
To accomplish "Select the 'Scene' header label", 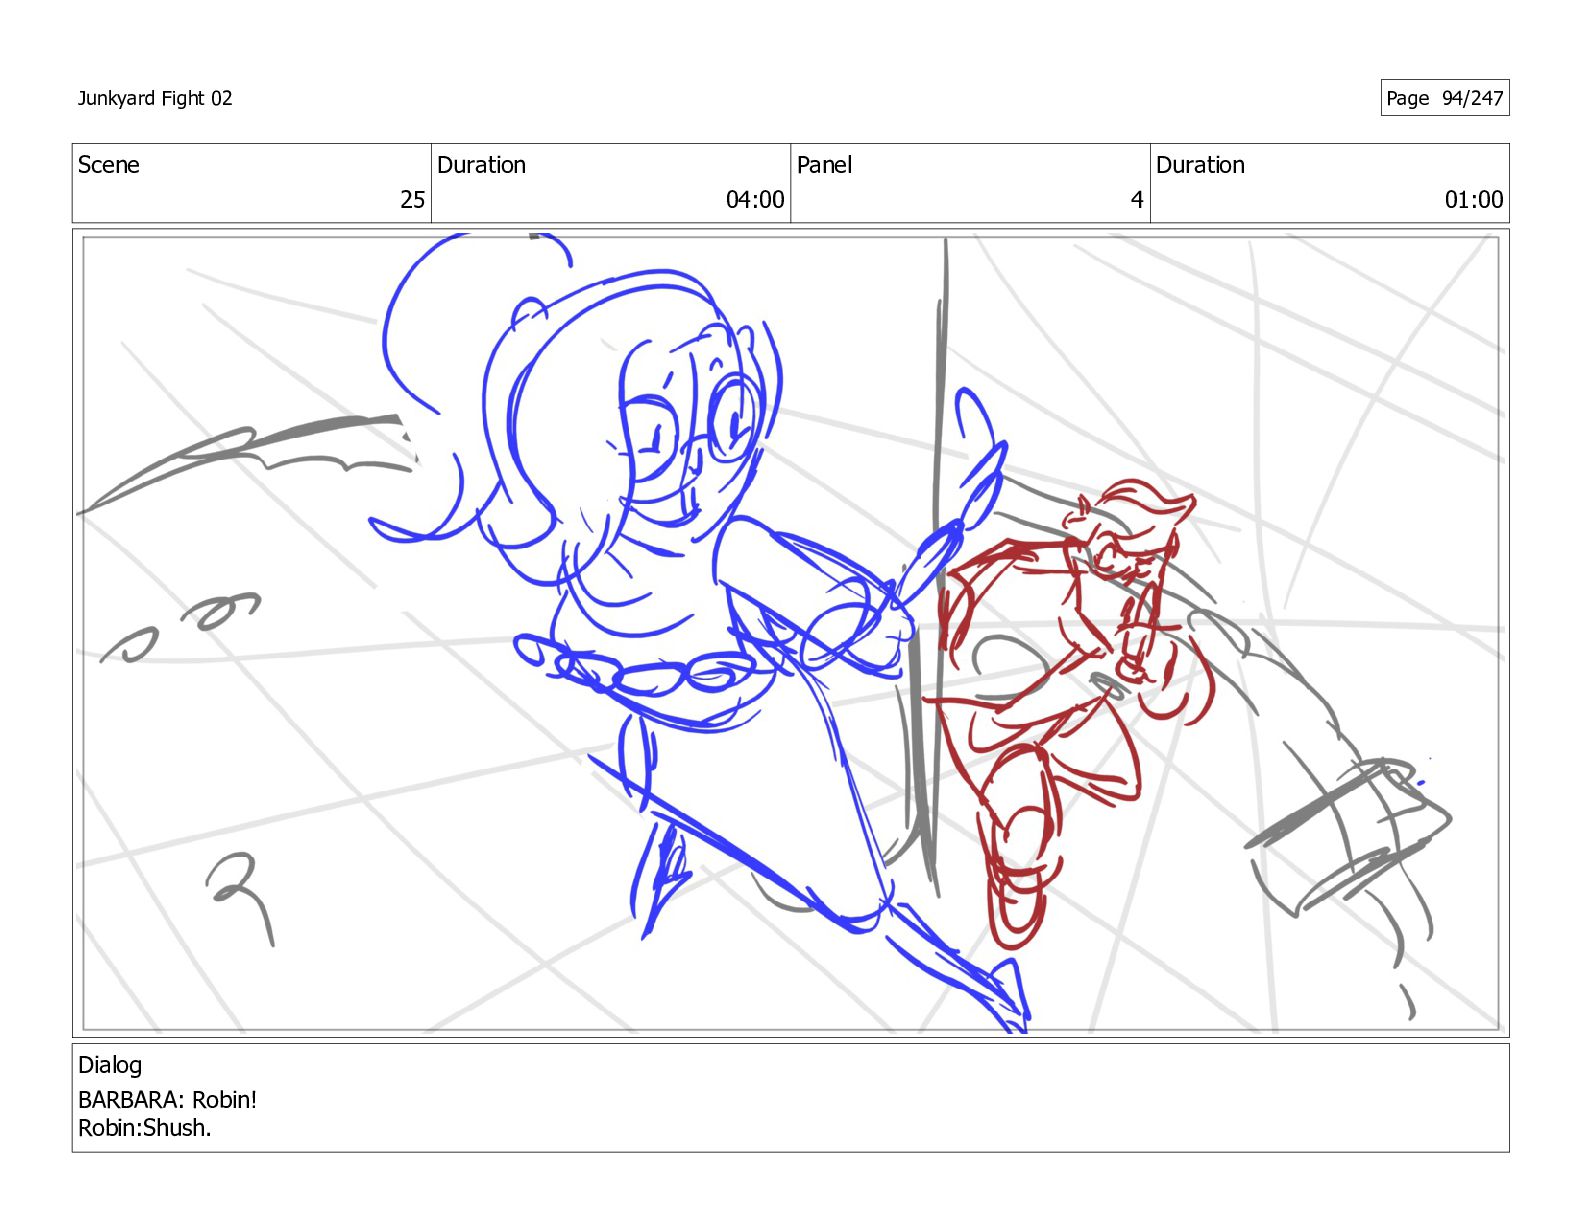I will pyautogui.click(x=109, y=165).
